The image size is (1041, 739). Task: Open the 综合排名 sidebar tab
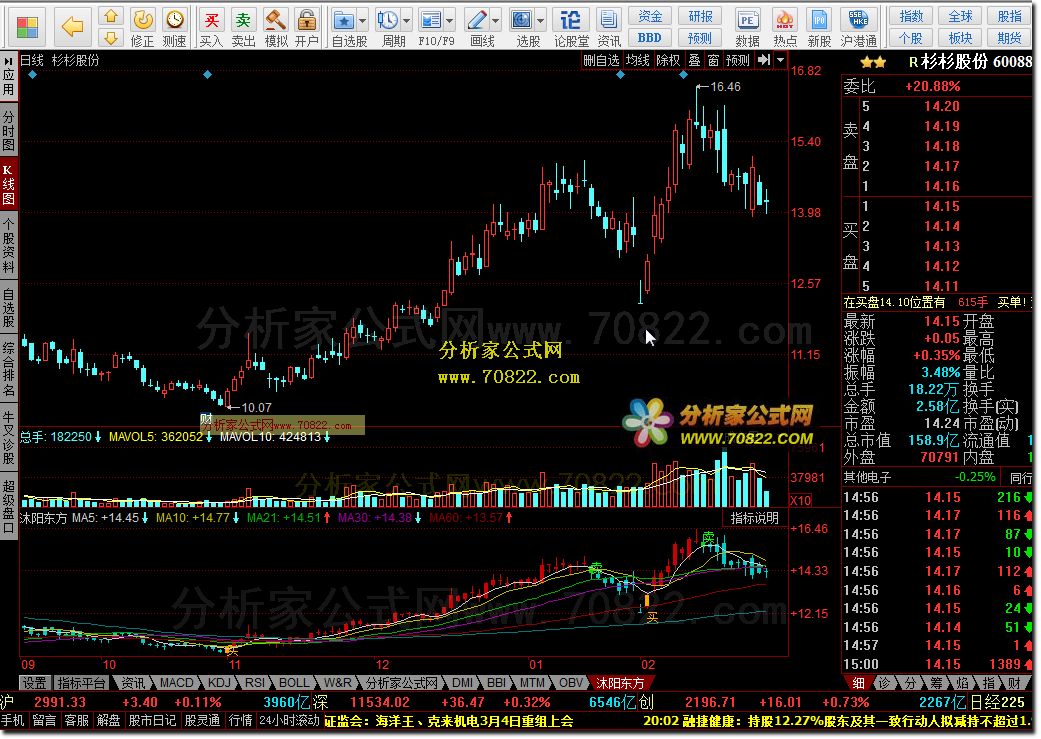pos(9,370)
